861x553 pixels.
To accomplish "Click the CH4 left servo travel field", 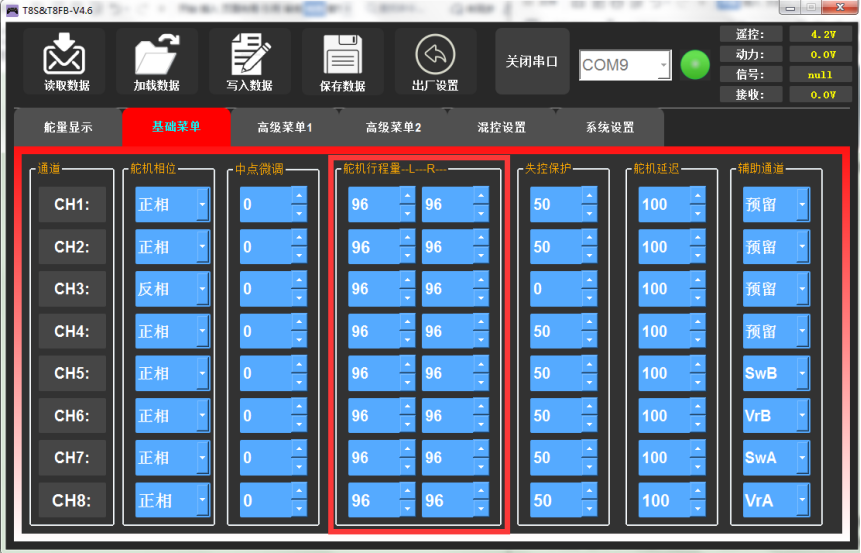I will [373, 331].
